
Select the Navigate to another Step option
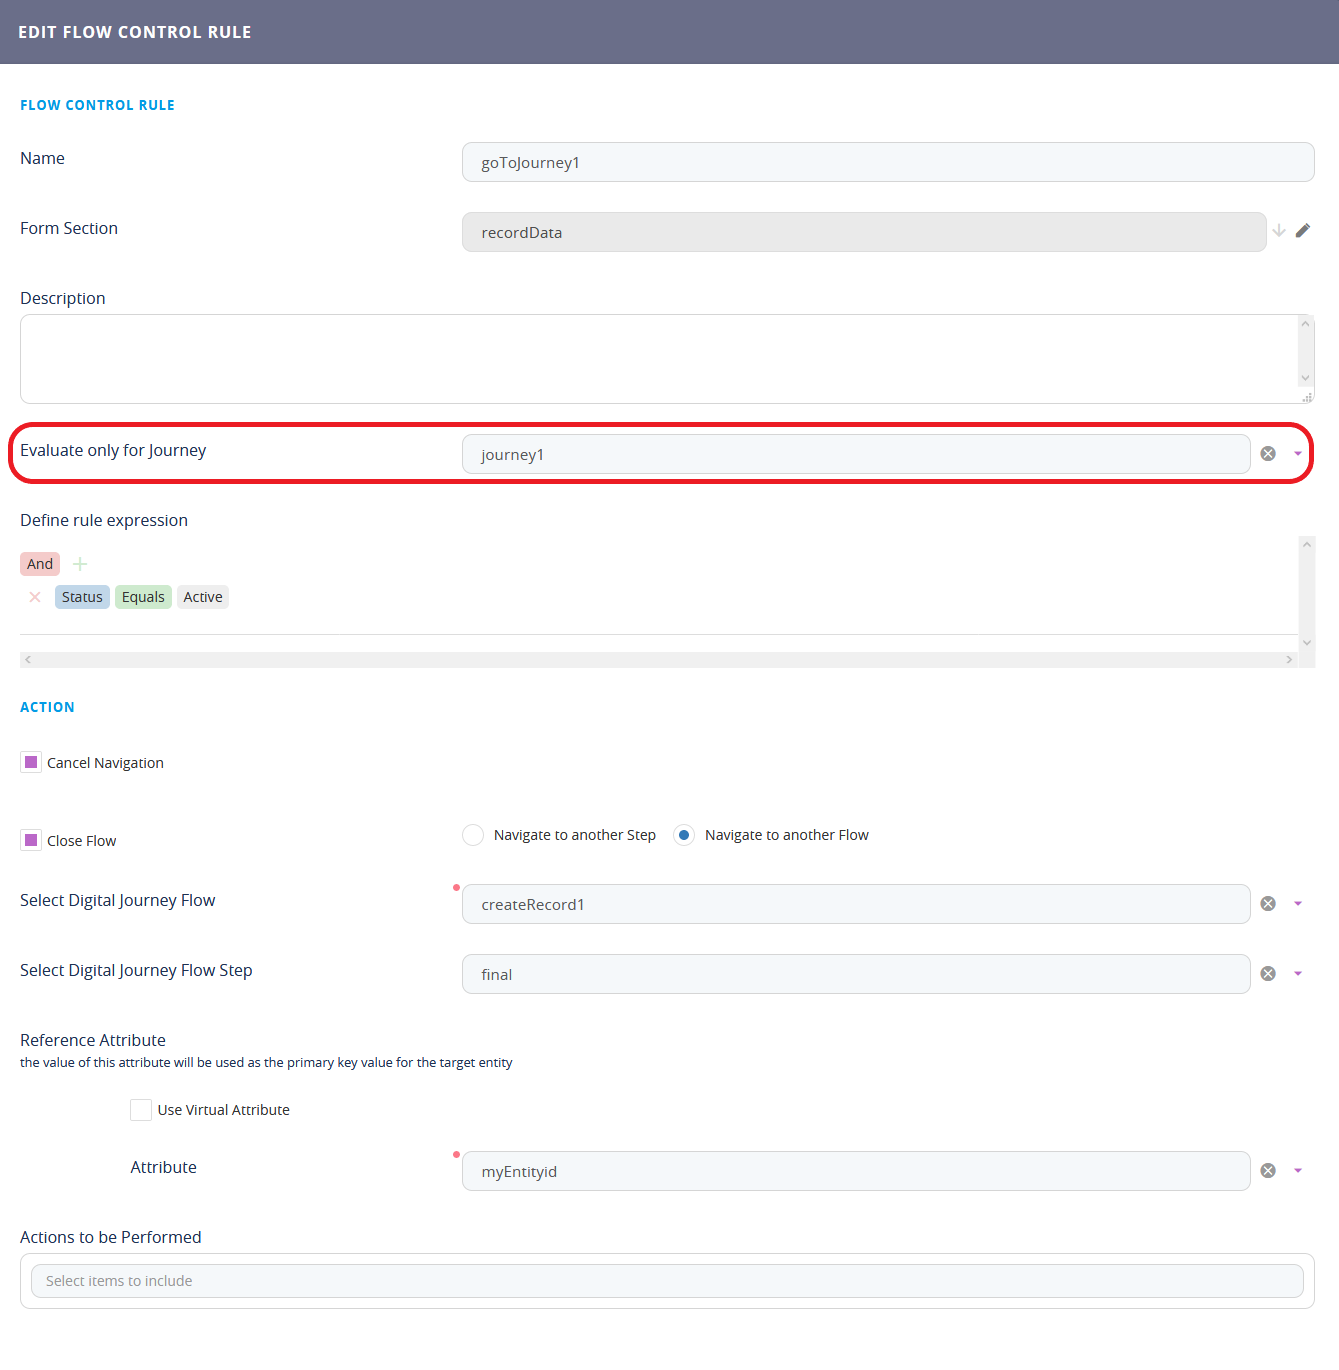click(x=473, y=835)
